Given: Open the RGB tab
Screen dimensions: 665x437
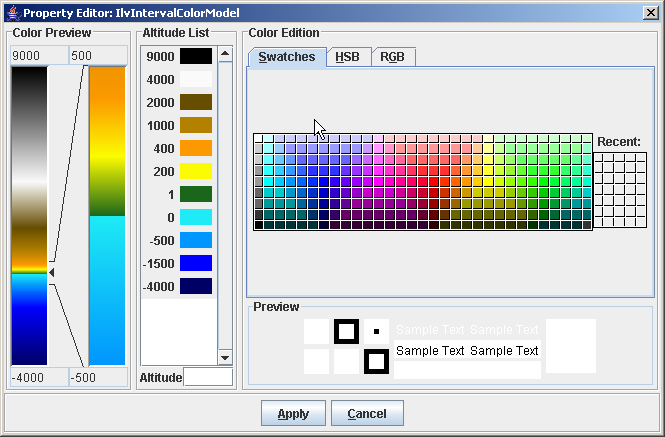Looking at the screenshot, I should (393, 57).
